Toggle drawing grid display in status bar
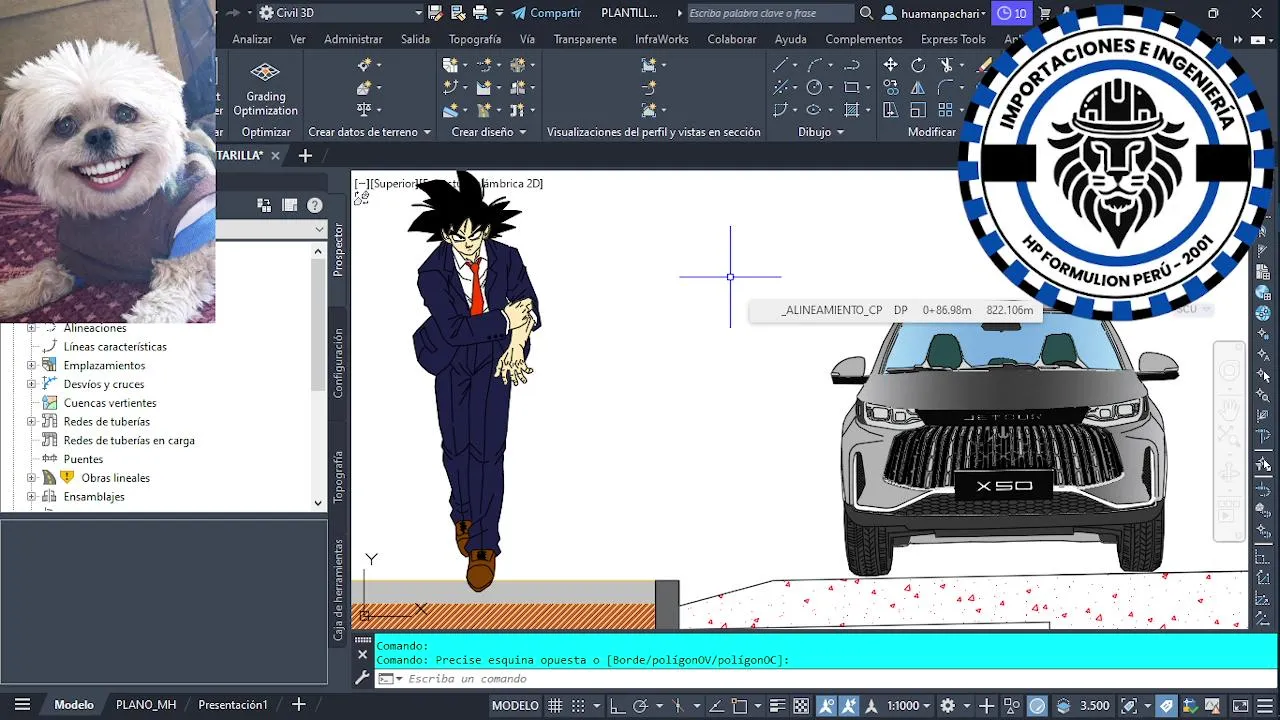Image resolution: width=1280 pixels, height=720 pixels. 556,705
